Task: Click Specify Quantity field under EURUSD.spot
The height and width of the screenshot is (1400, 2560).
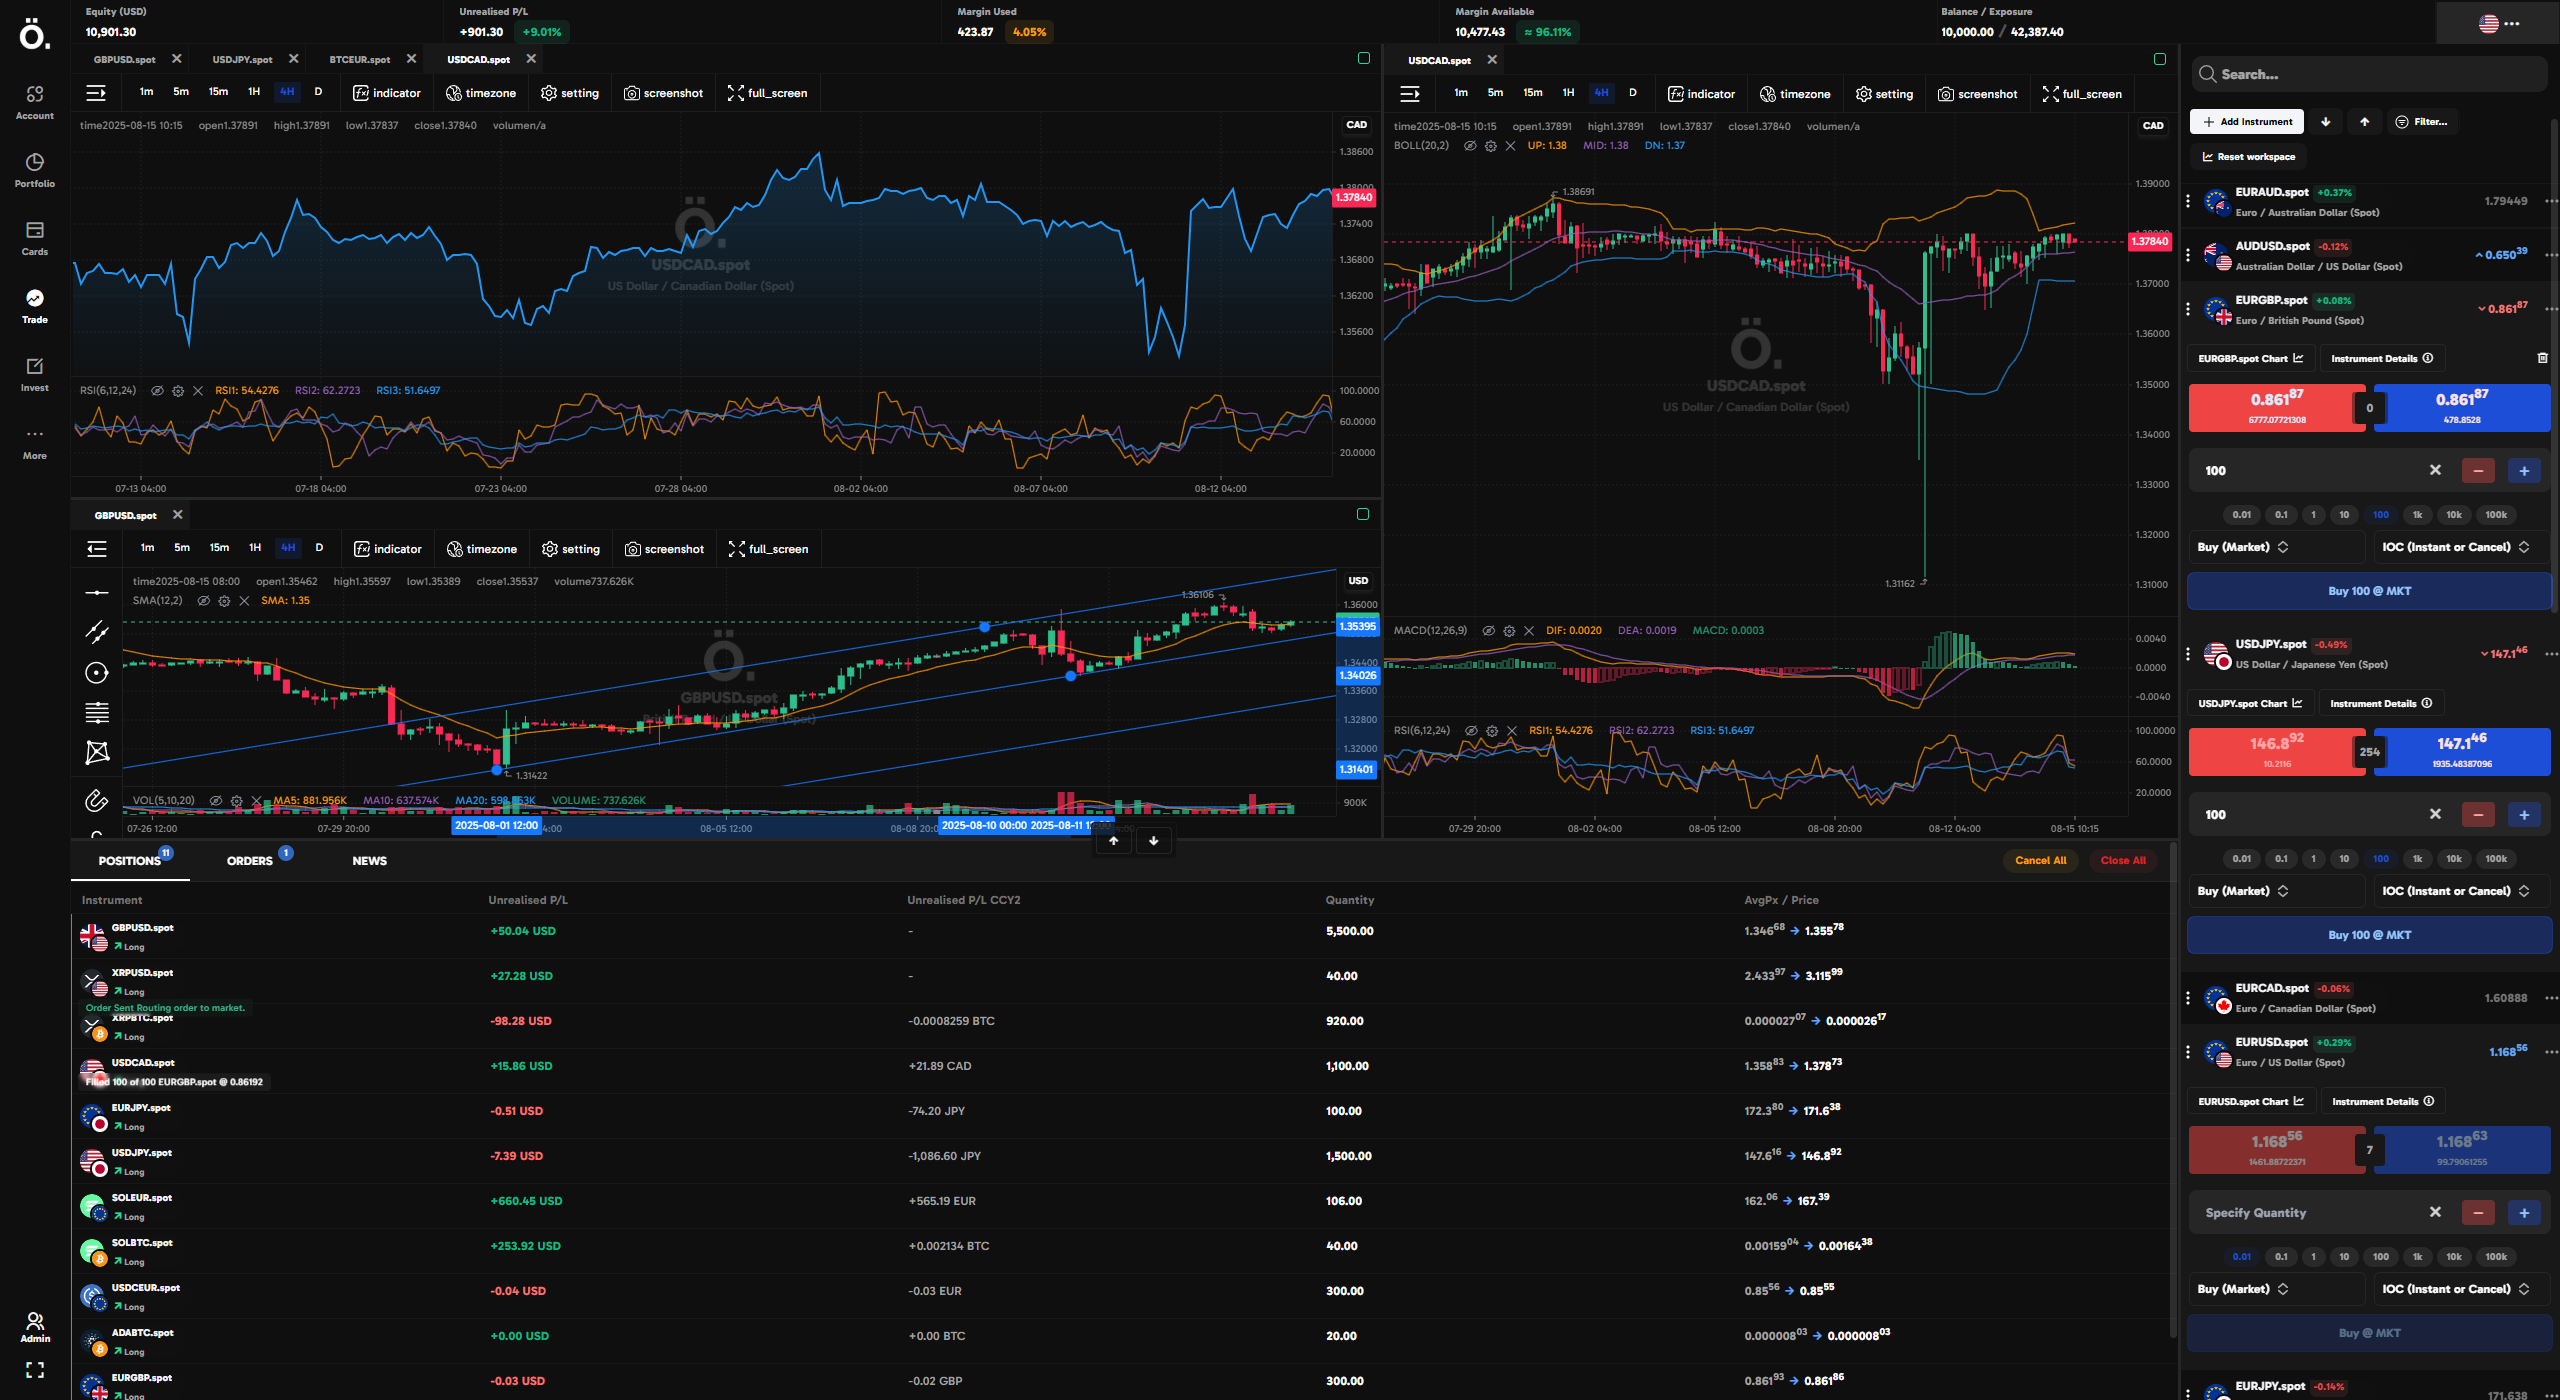Action: click(x=2310, y=1213)
